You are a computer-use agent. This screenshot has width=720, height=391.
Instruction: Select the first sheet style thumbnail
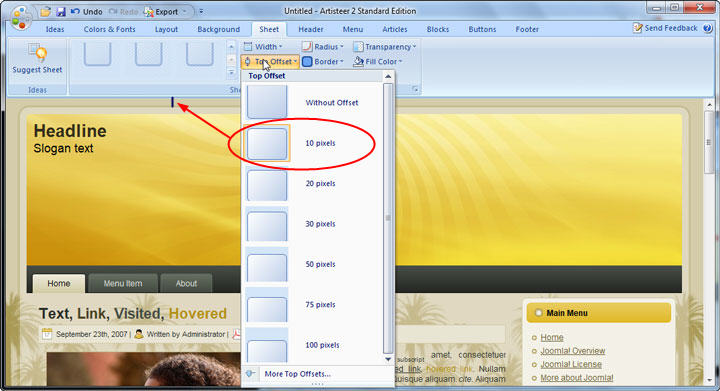tap(97, 55)
